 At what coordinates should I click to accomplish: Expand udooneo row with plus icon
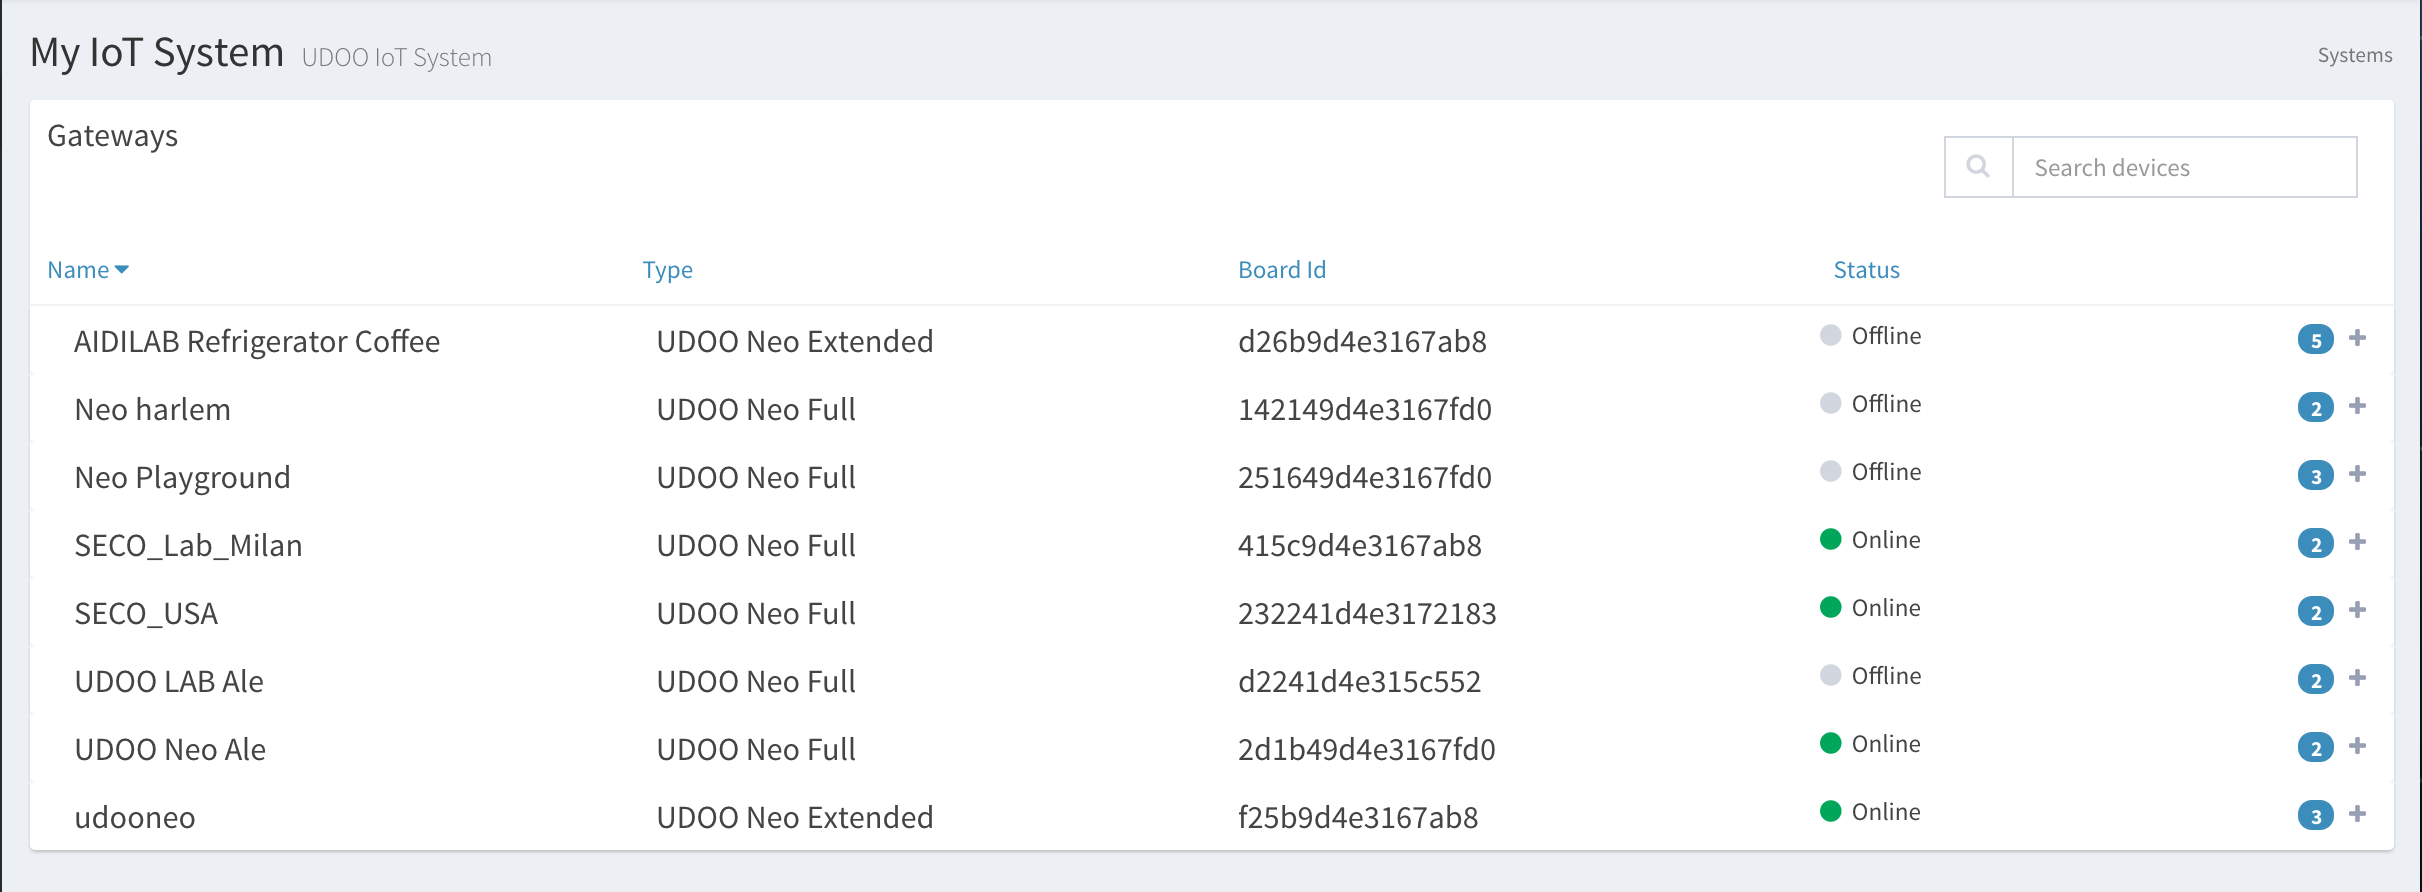(x=2357, y=814)
